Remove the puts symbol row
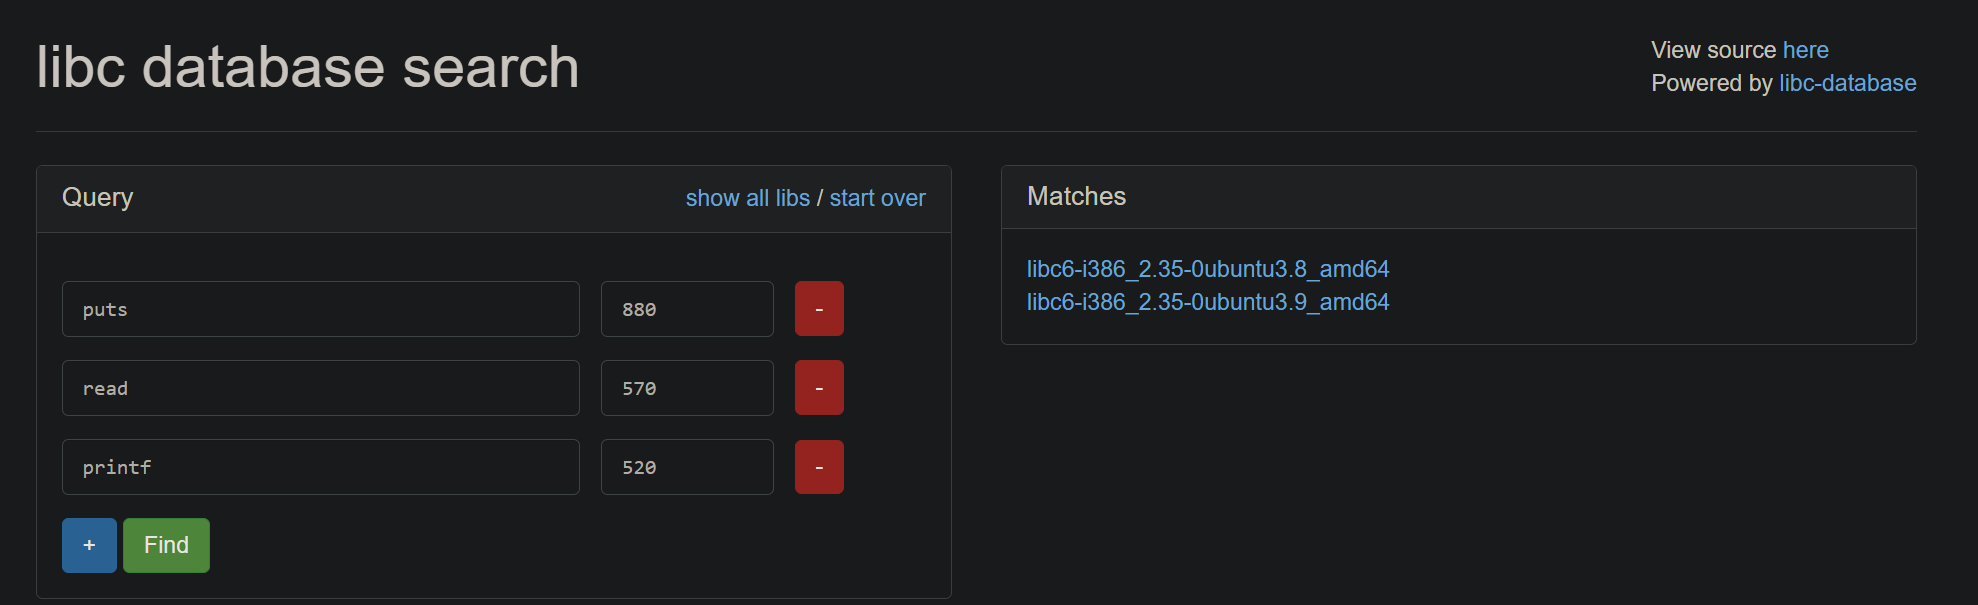This screenshot has width=1978, height=605. pyautogui.click(x=818, y=309)
